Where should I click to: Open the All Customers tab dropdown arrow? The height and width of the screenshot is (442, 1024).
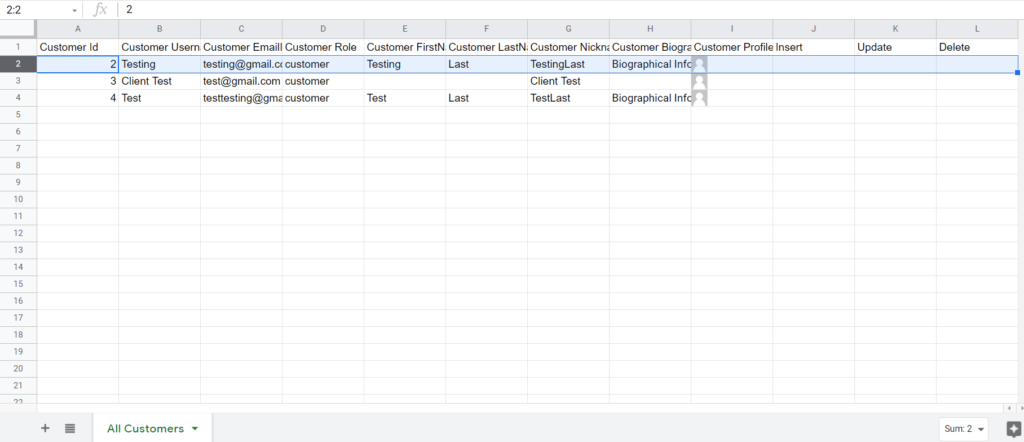[195, 429]
